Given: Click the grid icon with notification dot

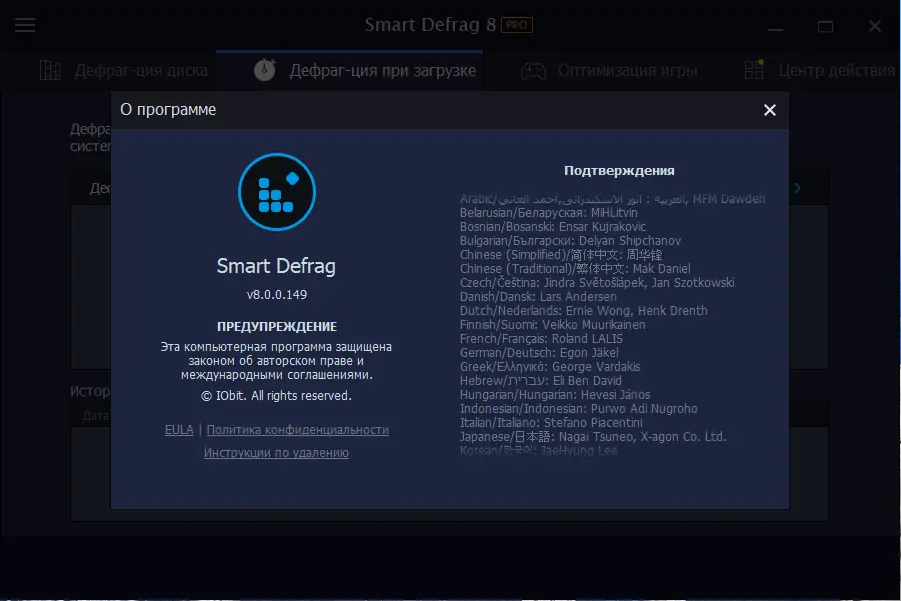Looking at the screenshot, I should tap(753, 70).
